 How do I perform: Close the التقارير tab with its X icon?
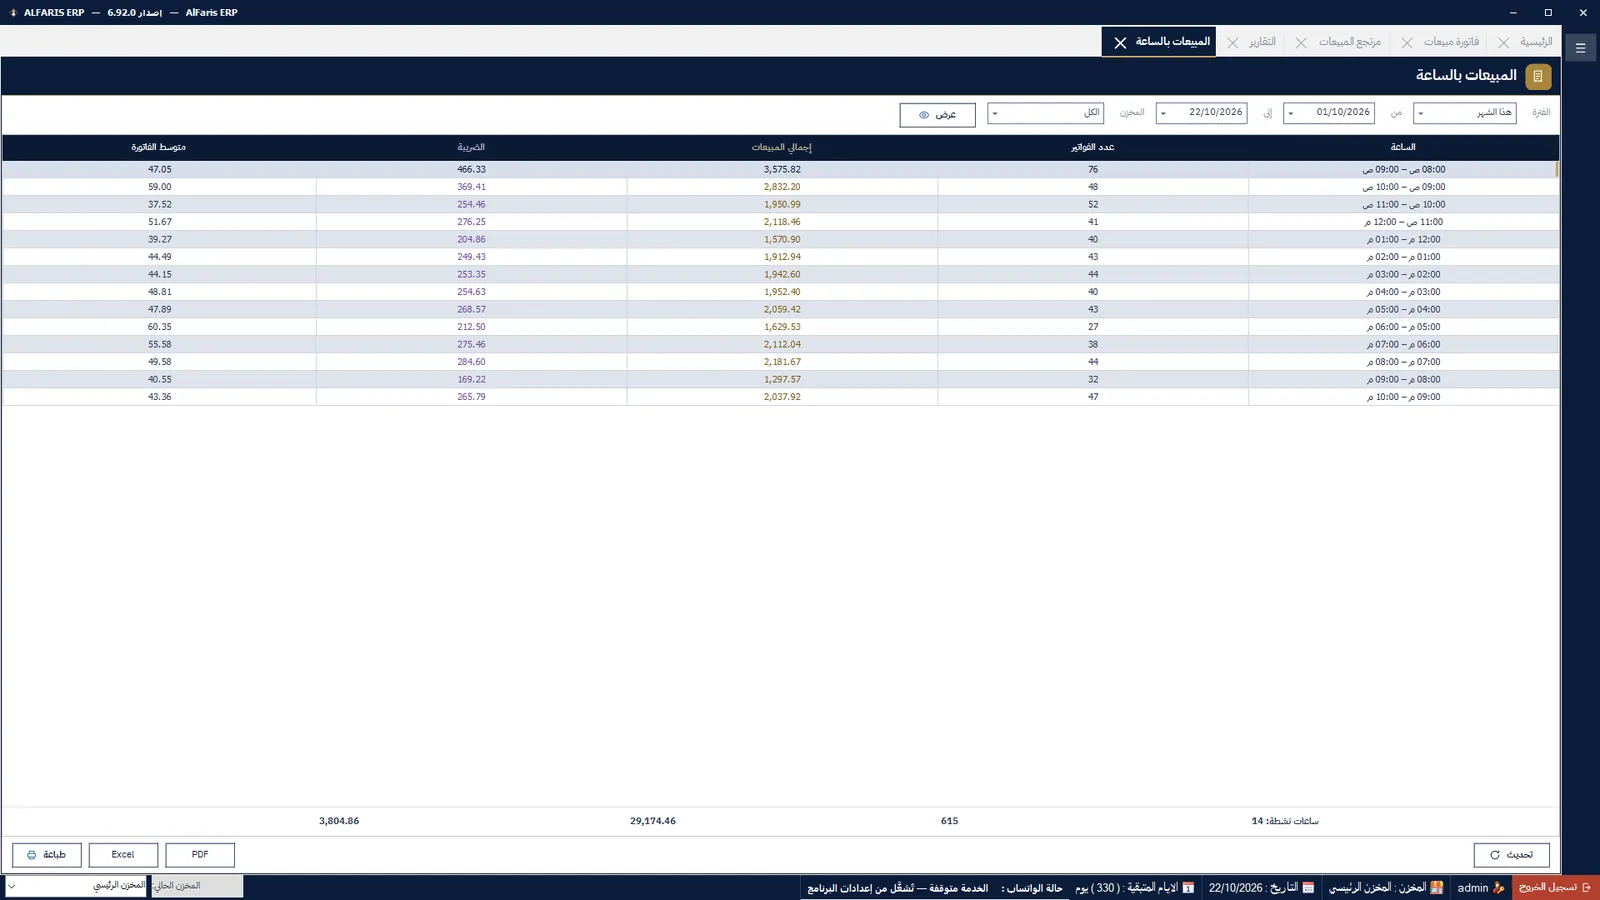[x=1232, y=43]
